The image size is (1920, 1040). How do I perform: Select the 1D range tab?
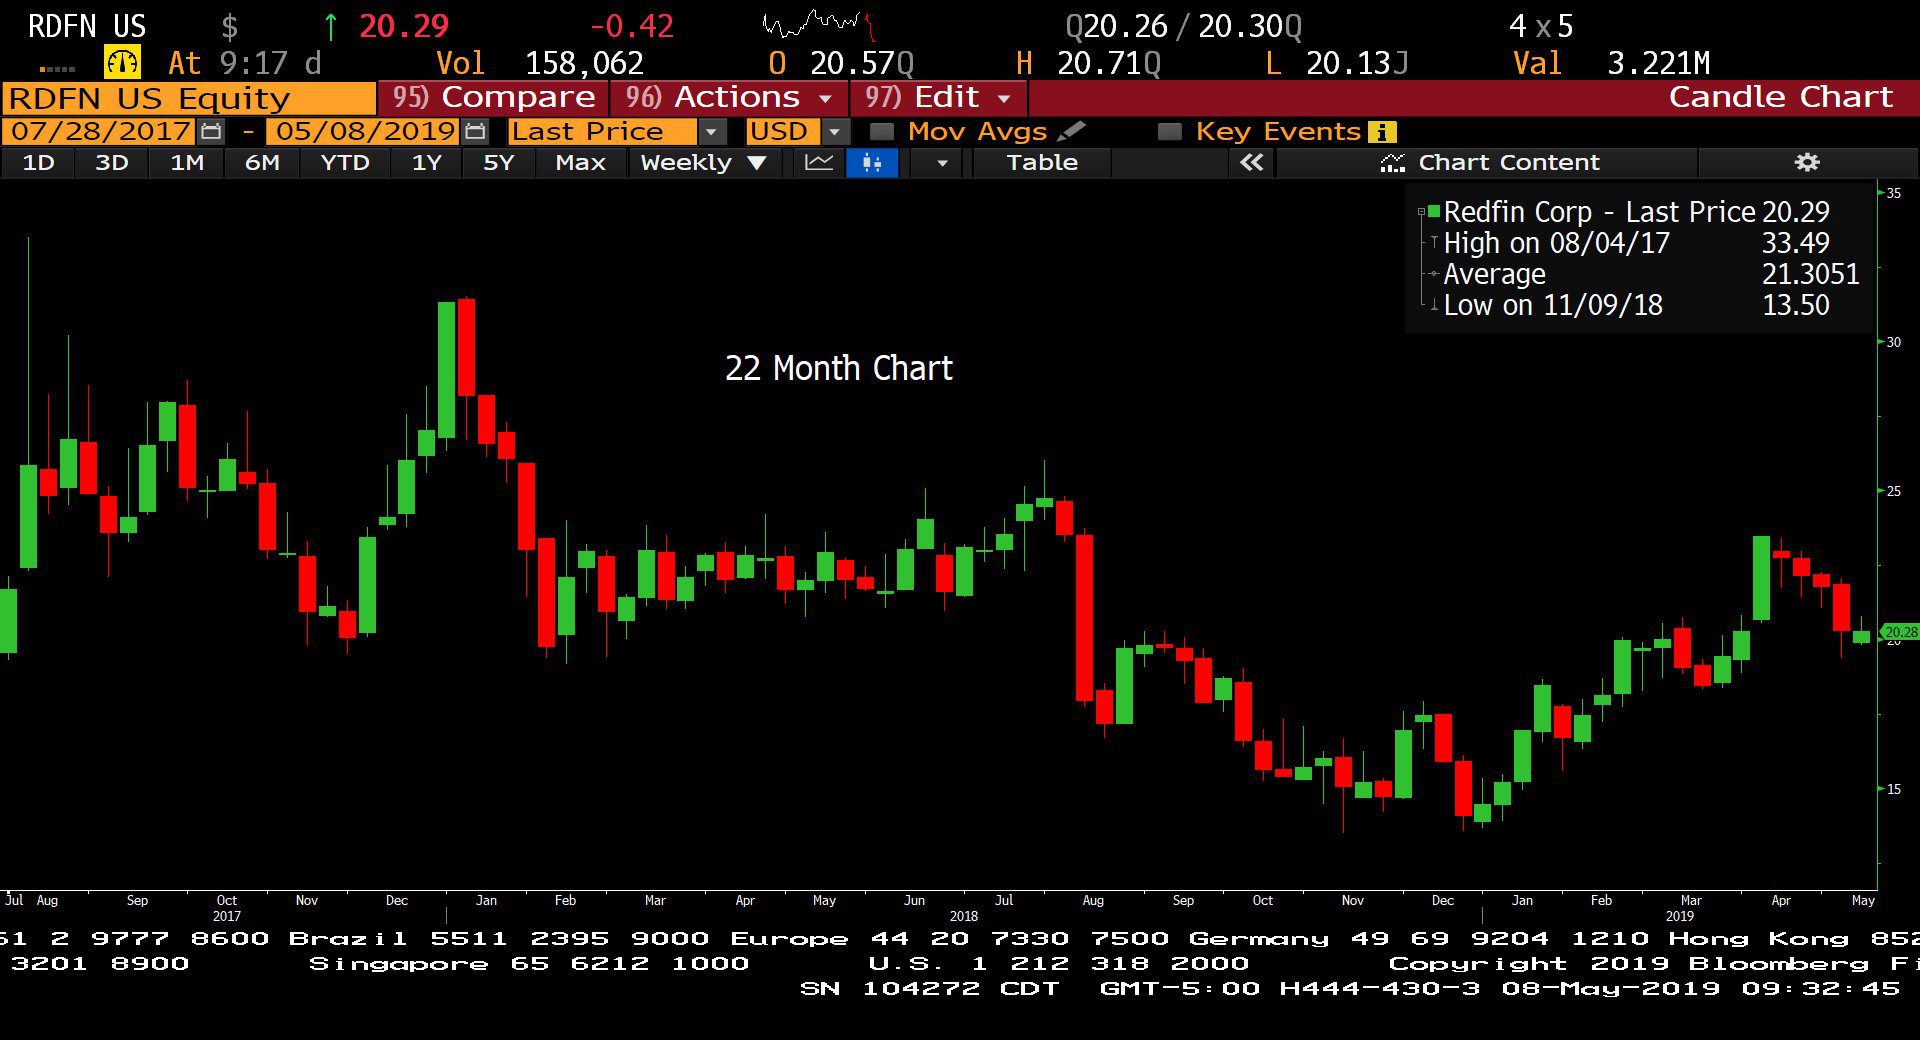[x=38, y=163]
